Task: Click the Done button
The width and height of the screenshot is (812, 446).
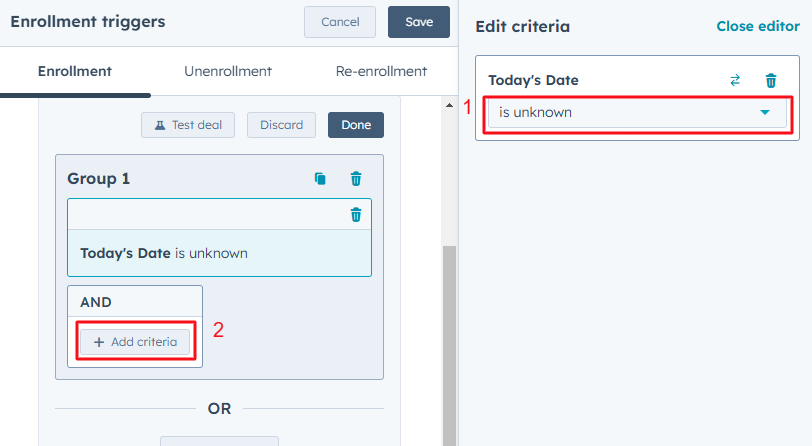Action: click(356, 125)
